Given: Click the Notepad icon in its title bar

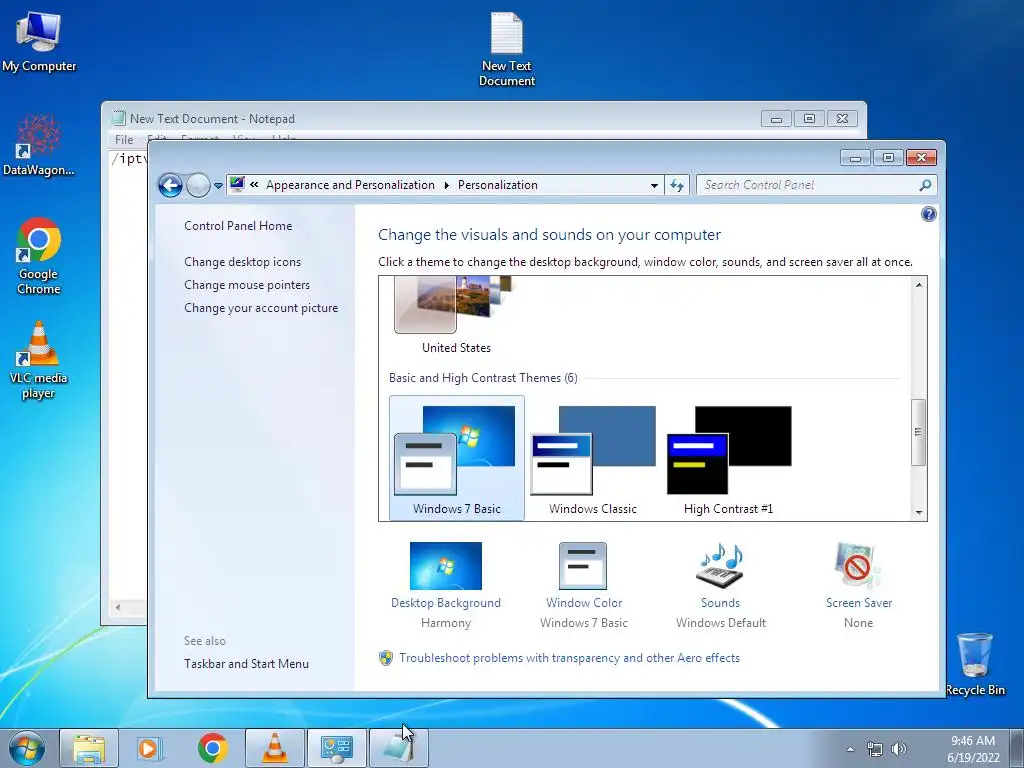Looking at the screenshot, I should [119, 118].
